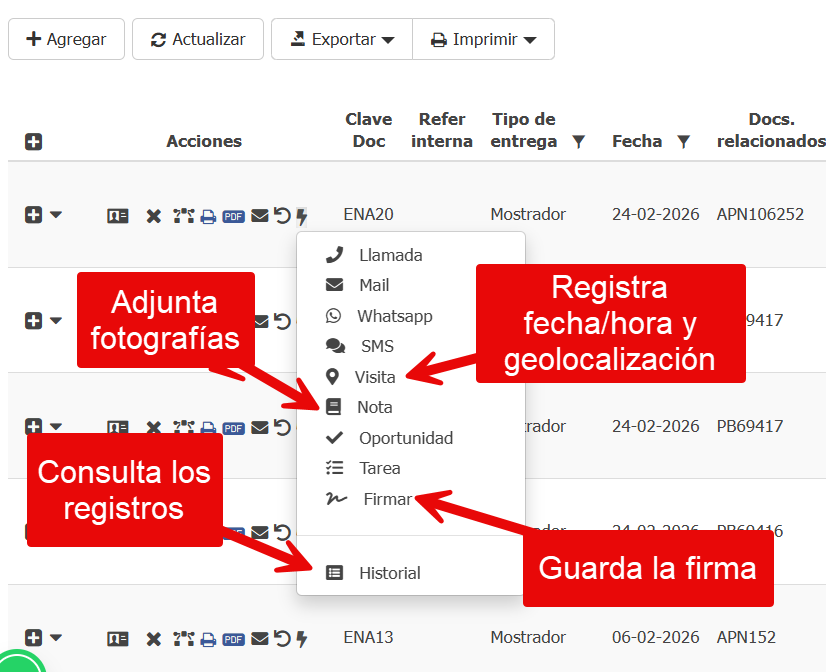Image resolution: width=826 pixels, height=672 pixels.
Task: Filter the Tipo de entrega column
Action: coord(578,142)
